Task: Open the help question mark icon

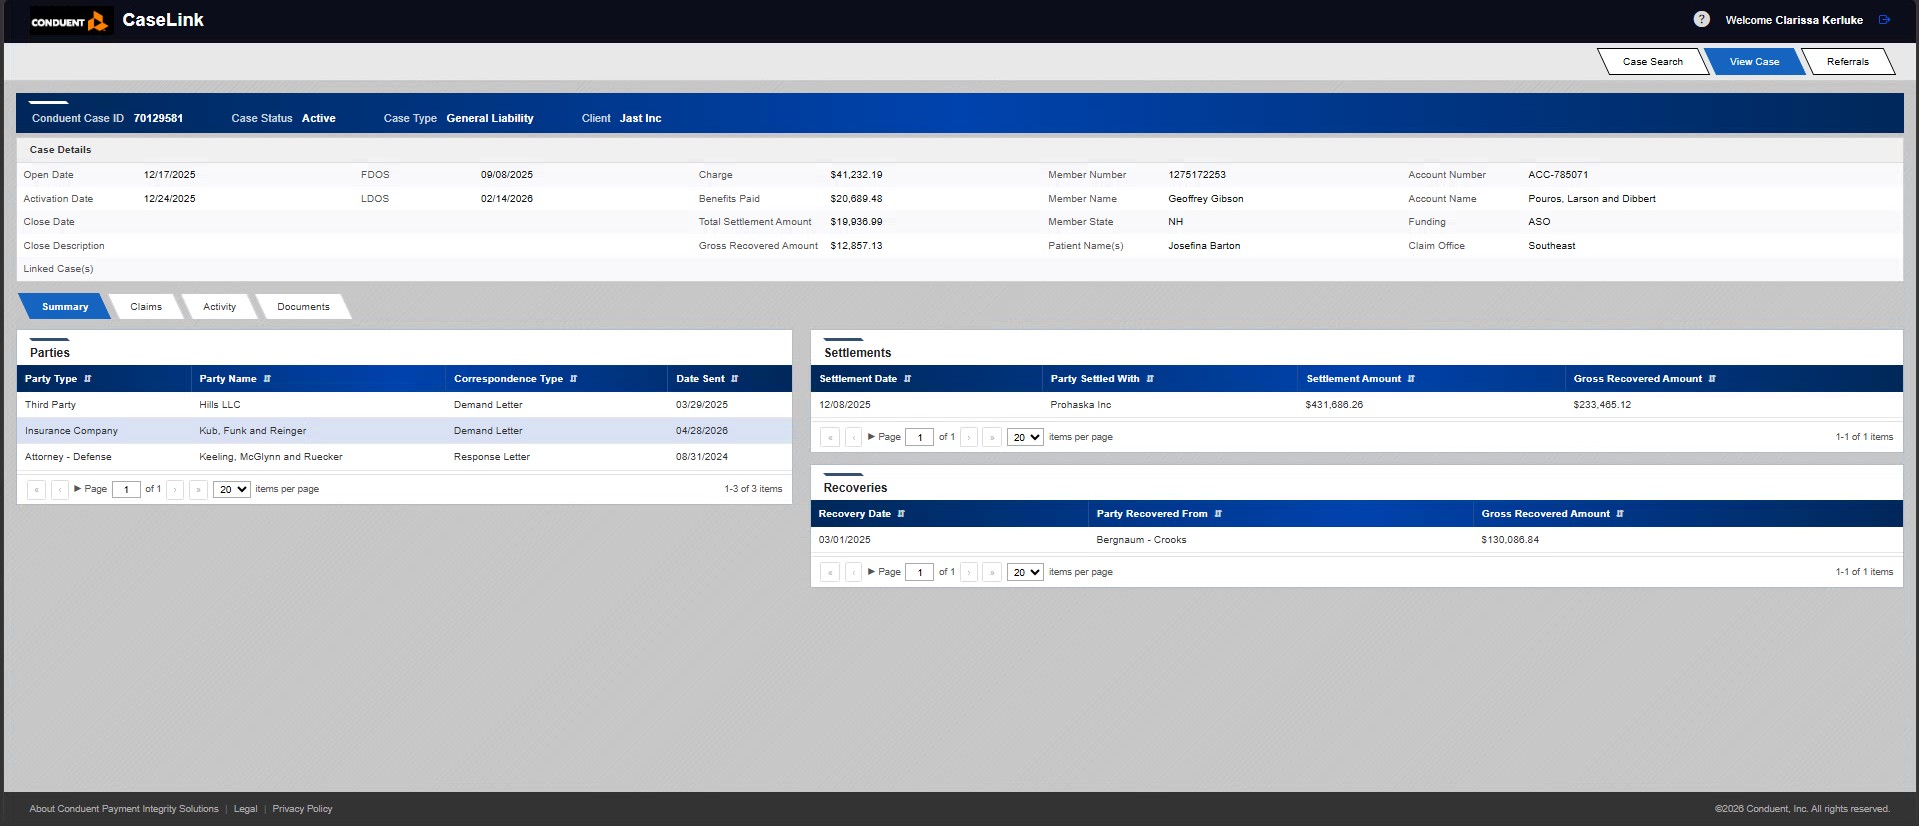Action: tap(1701, 19)
